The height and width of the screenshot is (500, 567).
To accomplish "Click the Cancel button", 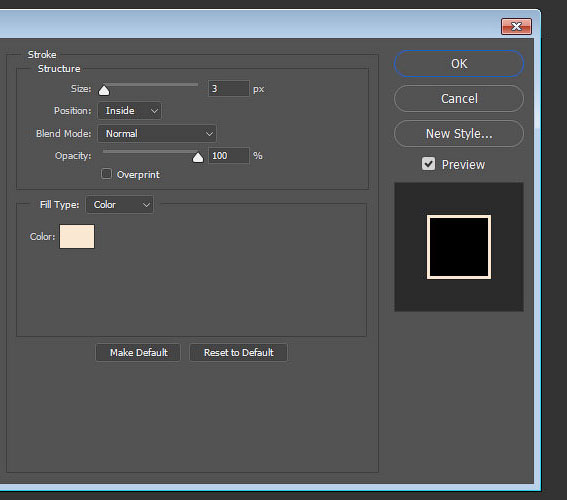I will pos(459,98).
